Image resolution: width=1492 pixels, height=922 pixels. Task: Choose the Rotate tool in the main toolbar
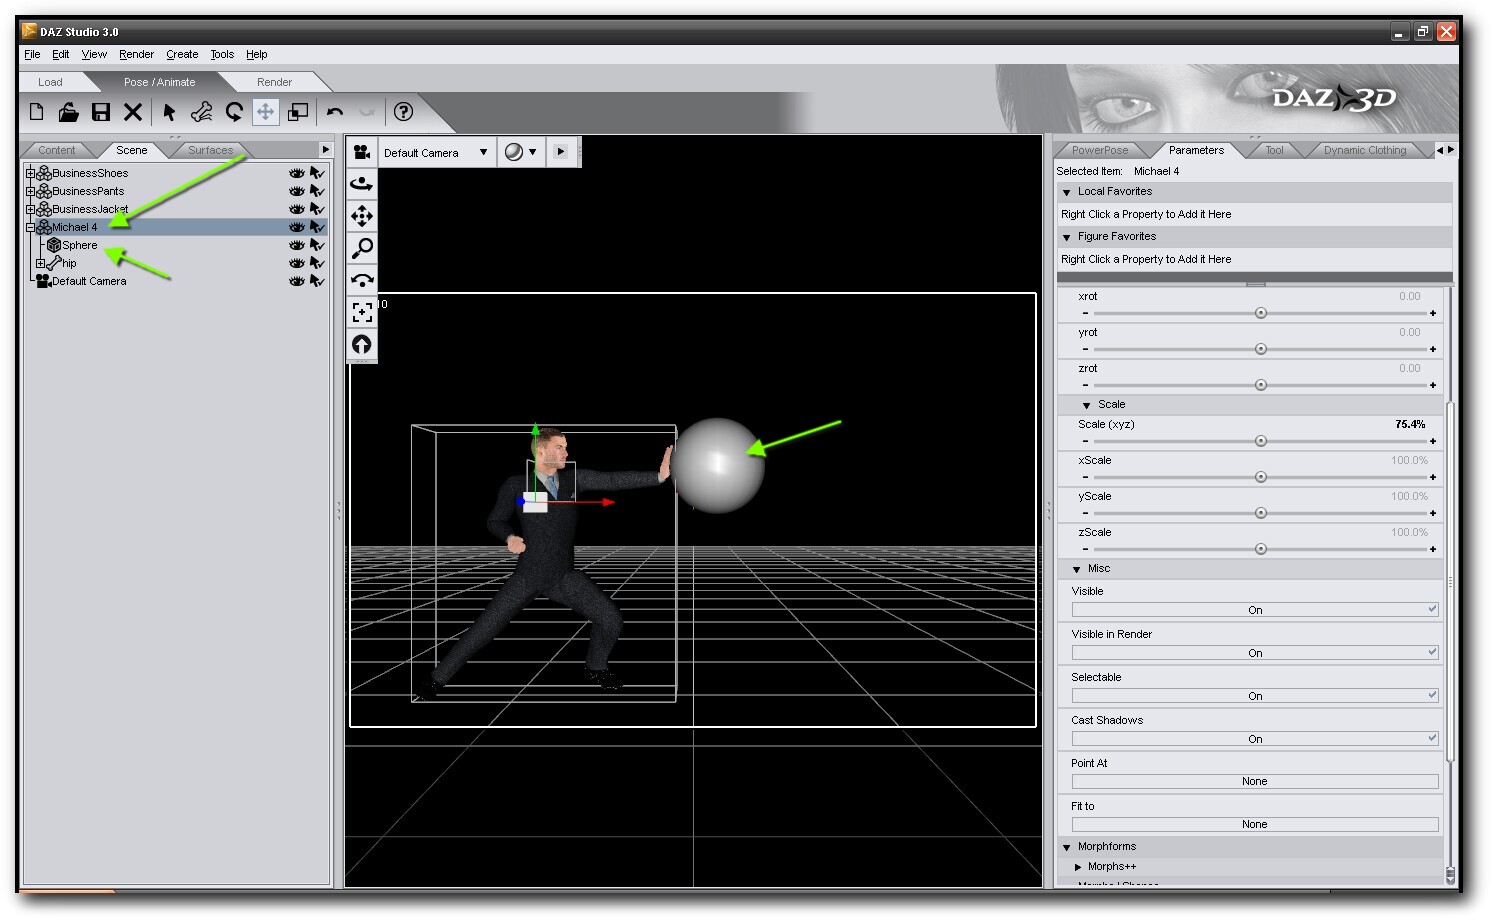coord(234,112)
